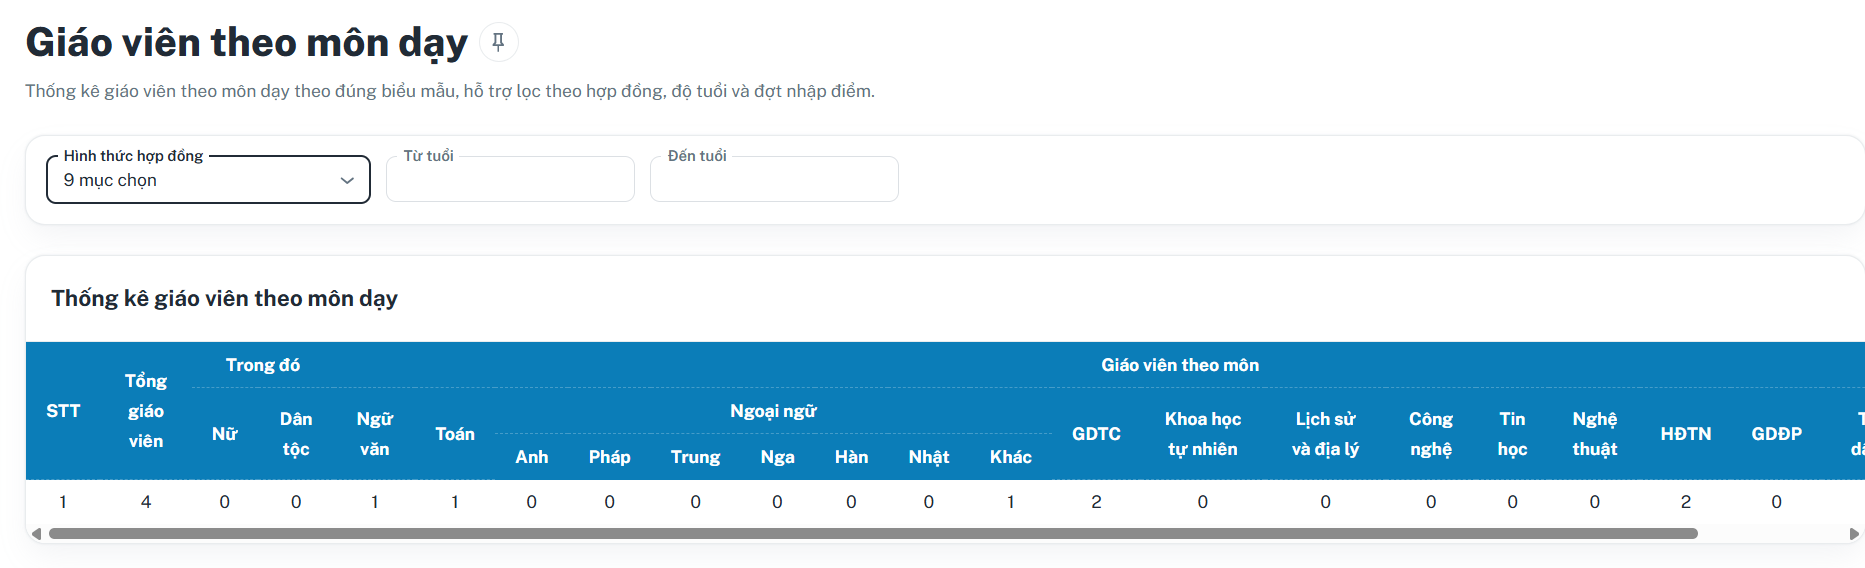Select the Dân tộc column header

pyautogui.click(x=296, y=434)
